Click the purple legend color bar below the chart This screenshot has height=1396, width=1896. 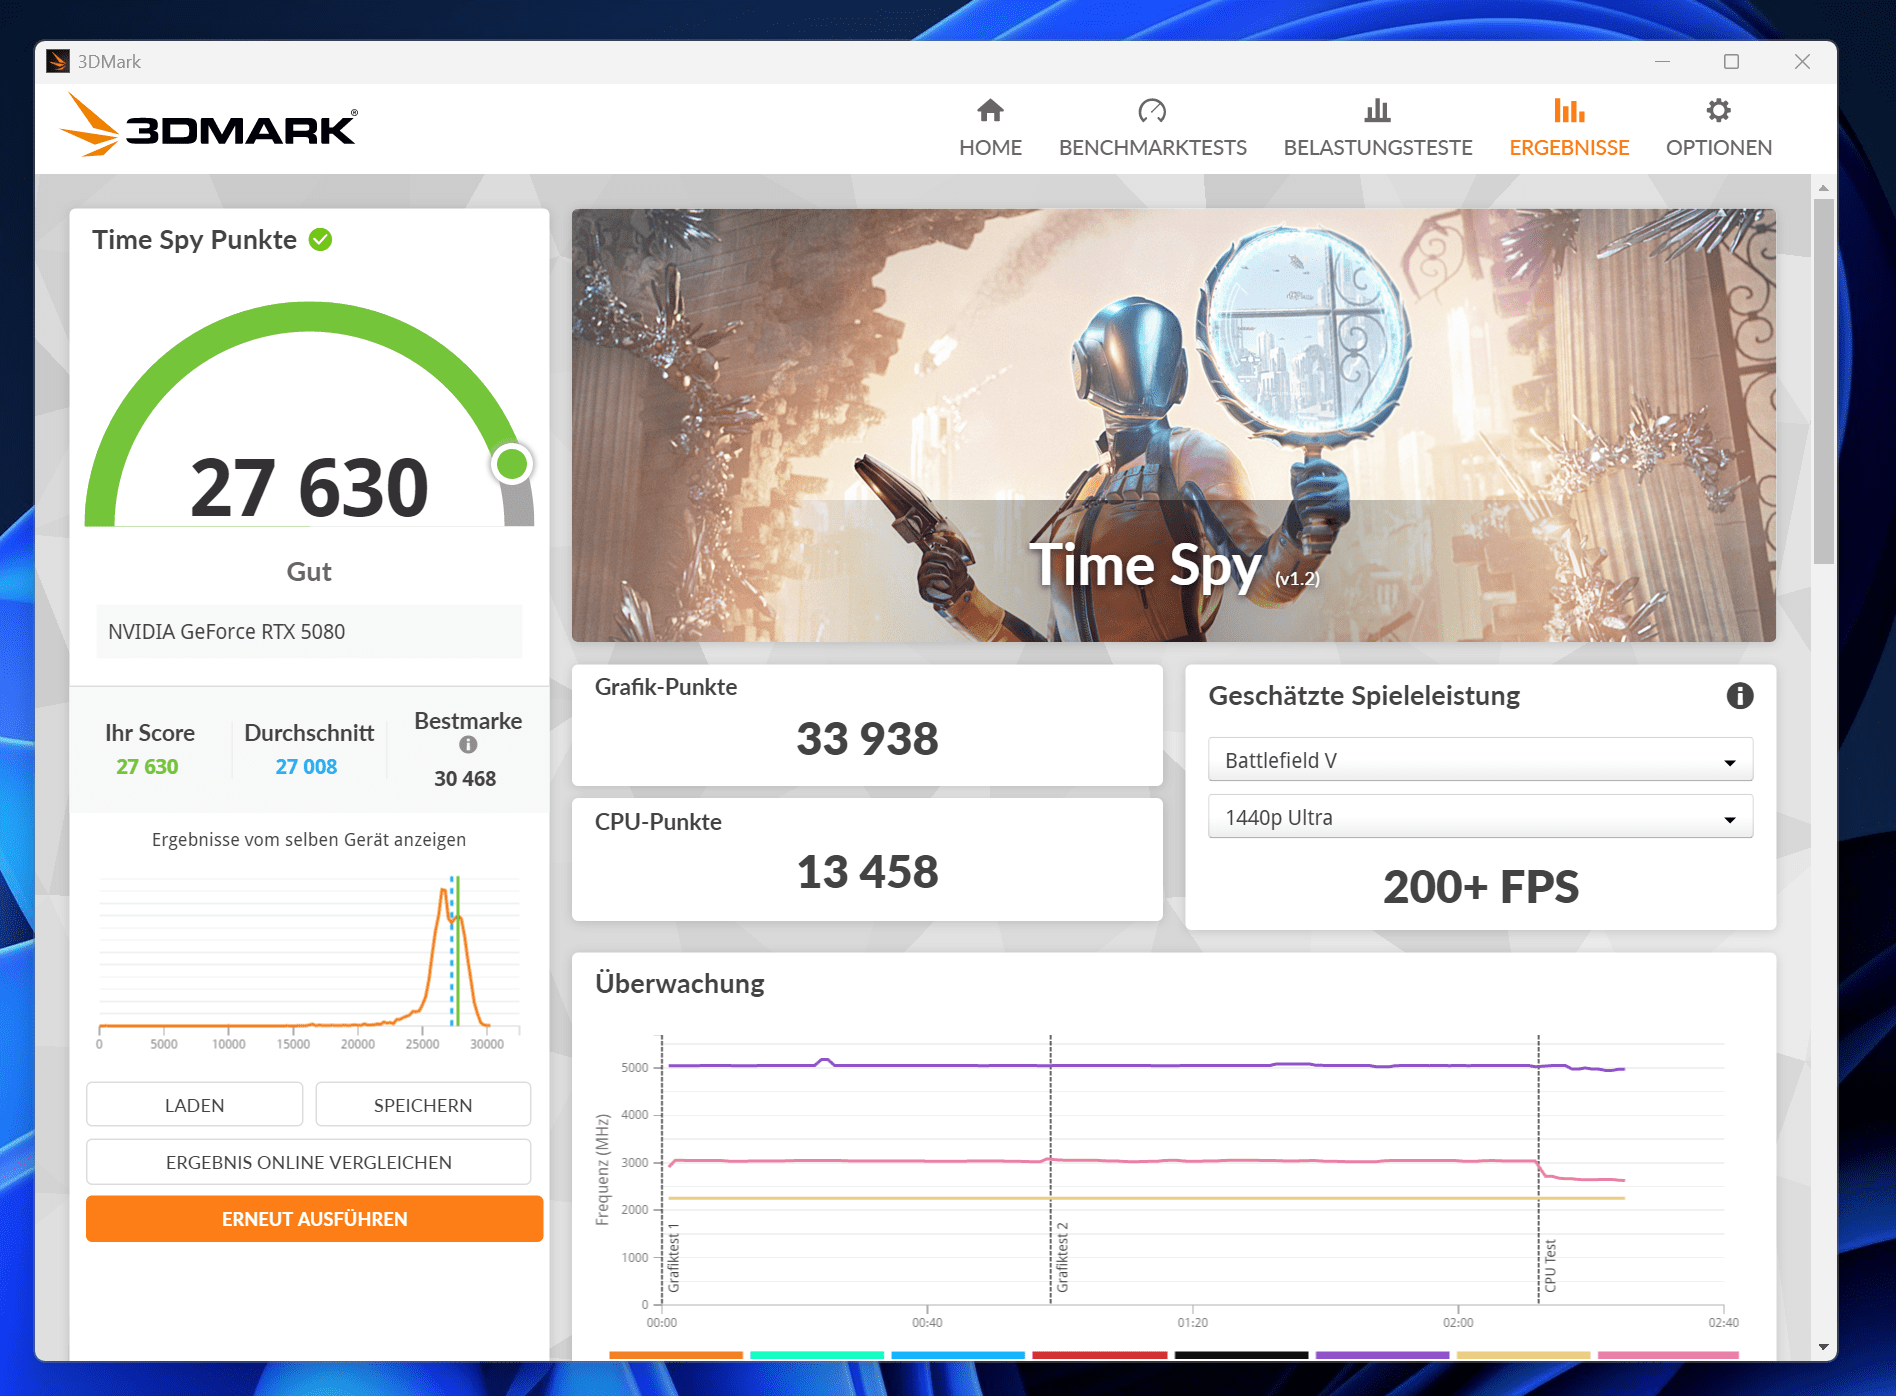tap(1382, 1355)
